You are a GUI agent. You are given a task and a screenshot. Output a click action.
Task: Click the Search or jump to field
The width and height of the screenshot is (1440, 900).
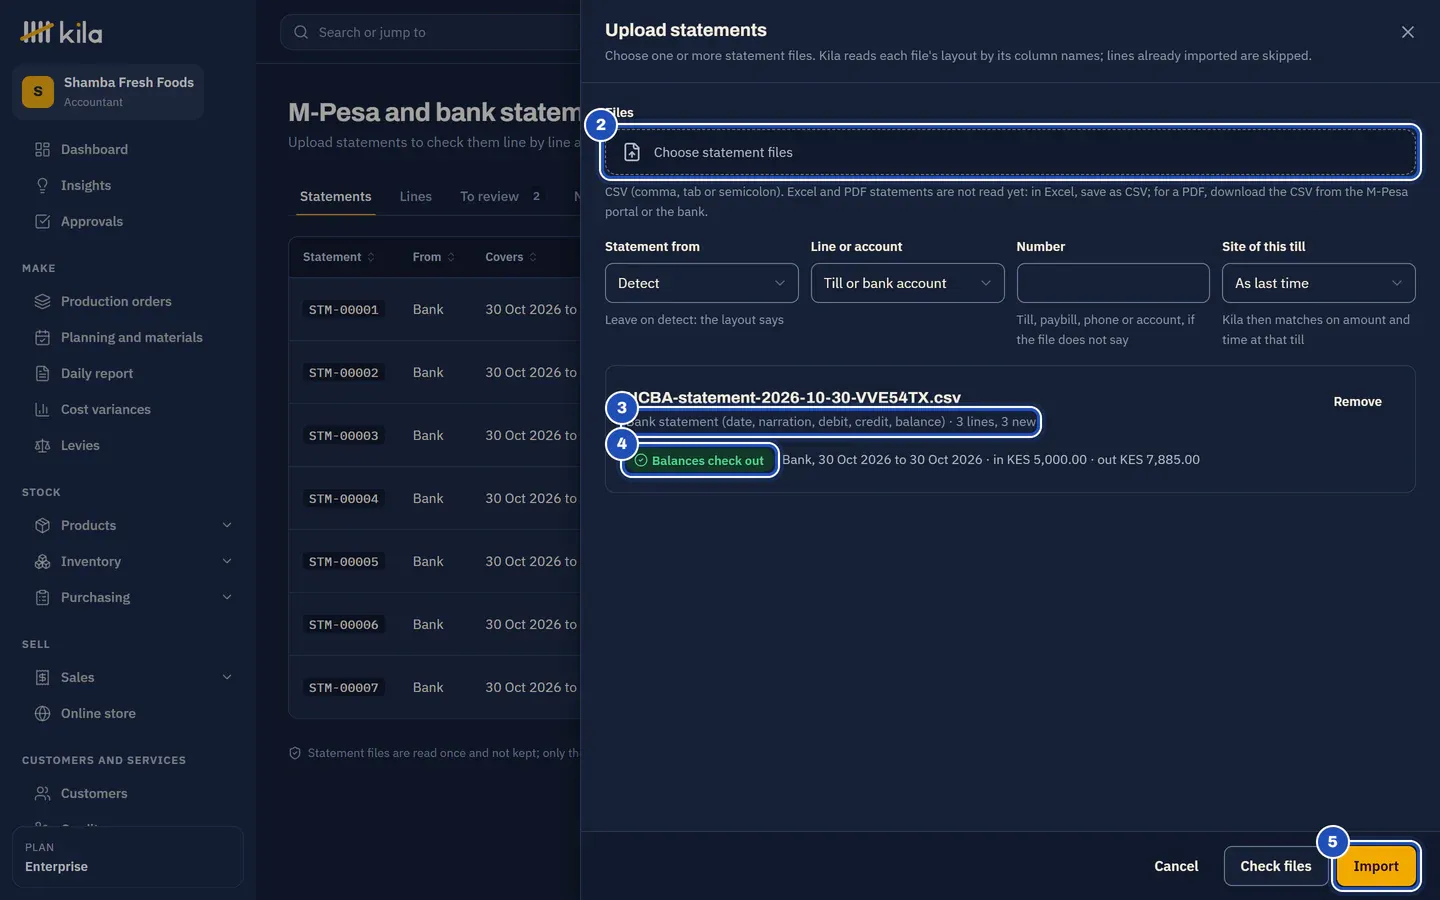(430, 32)
